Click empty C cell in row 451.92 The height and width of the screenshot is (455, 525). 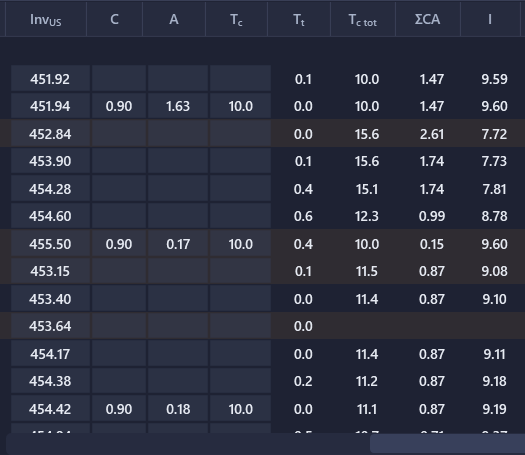click(119, 79)
